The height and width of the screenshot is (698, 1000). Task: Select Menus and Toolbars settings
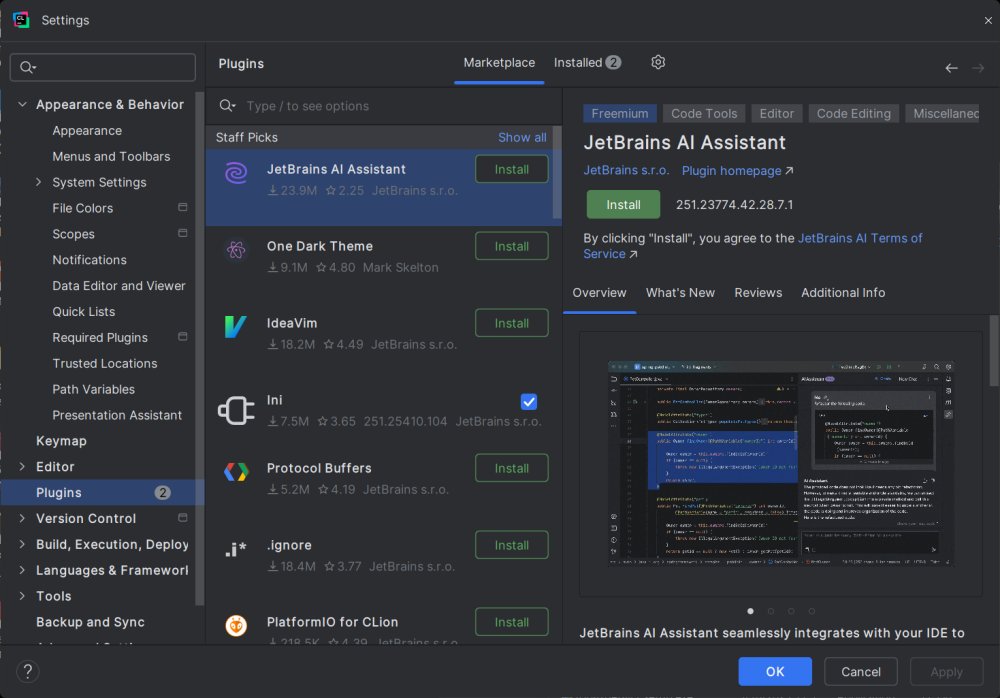coord(111,156)
